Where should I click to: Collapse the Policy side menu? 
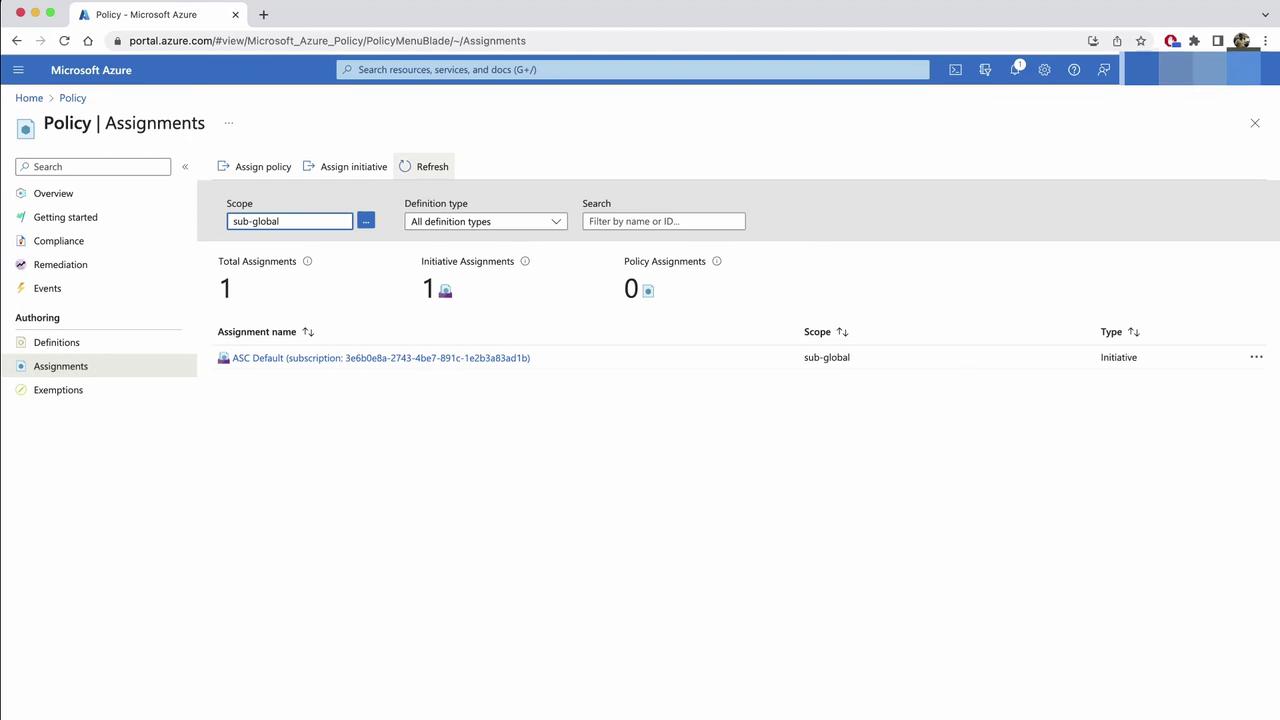[185, 167]
